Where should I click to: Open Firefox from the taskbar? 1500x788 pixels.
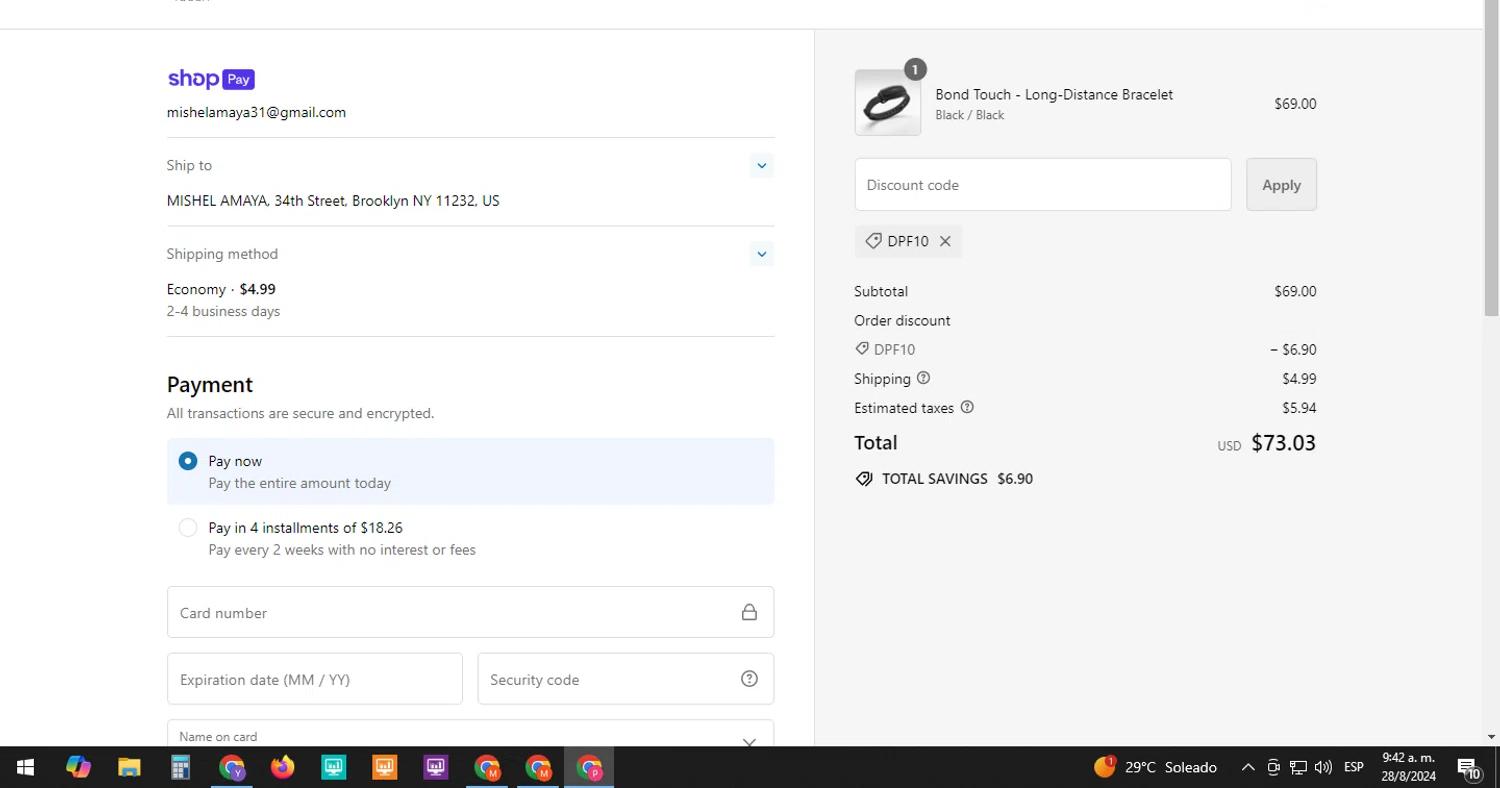click(283, 767)
